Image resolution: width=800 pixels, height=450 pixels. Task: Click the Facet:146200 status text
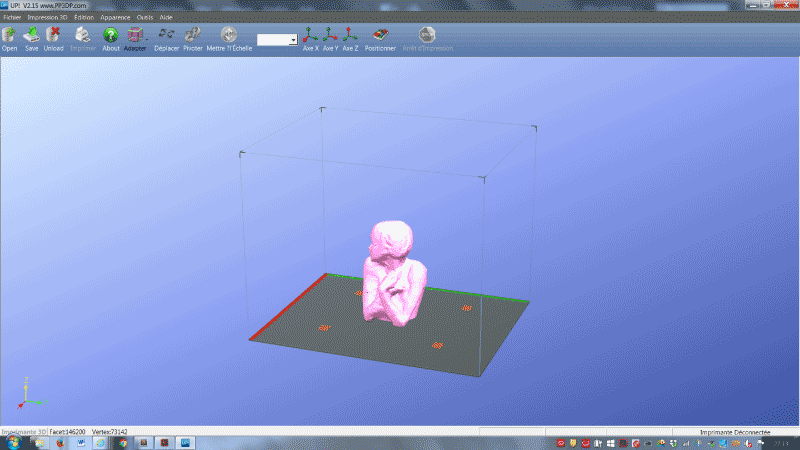(x=67, y=432)
